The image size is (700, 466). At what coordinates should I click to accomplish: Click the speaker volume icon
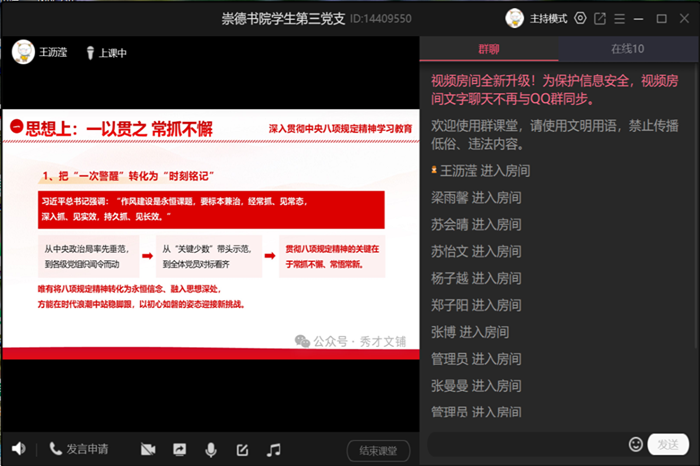(18, 449)
